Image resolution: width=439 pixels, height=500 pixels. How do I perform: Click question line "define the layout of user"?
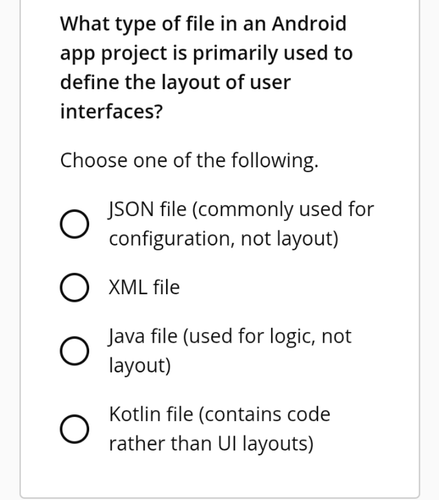pos(175,82)
